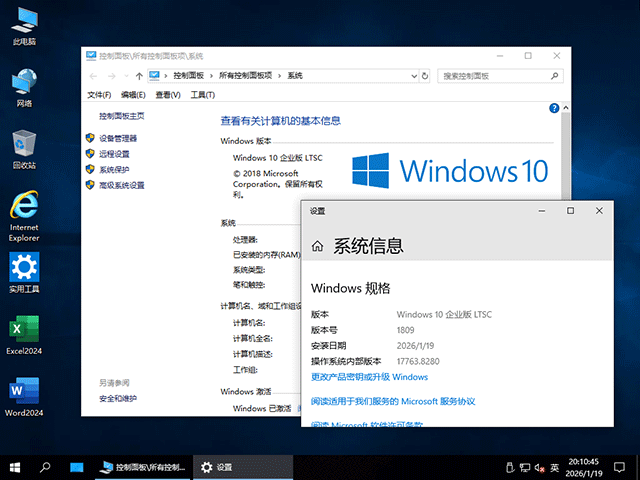Select the Excel2024 desktop icon
Viewport: 640px width, 480px height.
(24, 335)
